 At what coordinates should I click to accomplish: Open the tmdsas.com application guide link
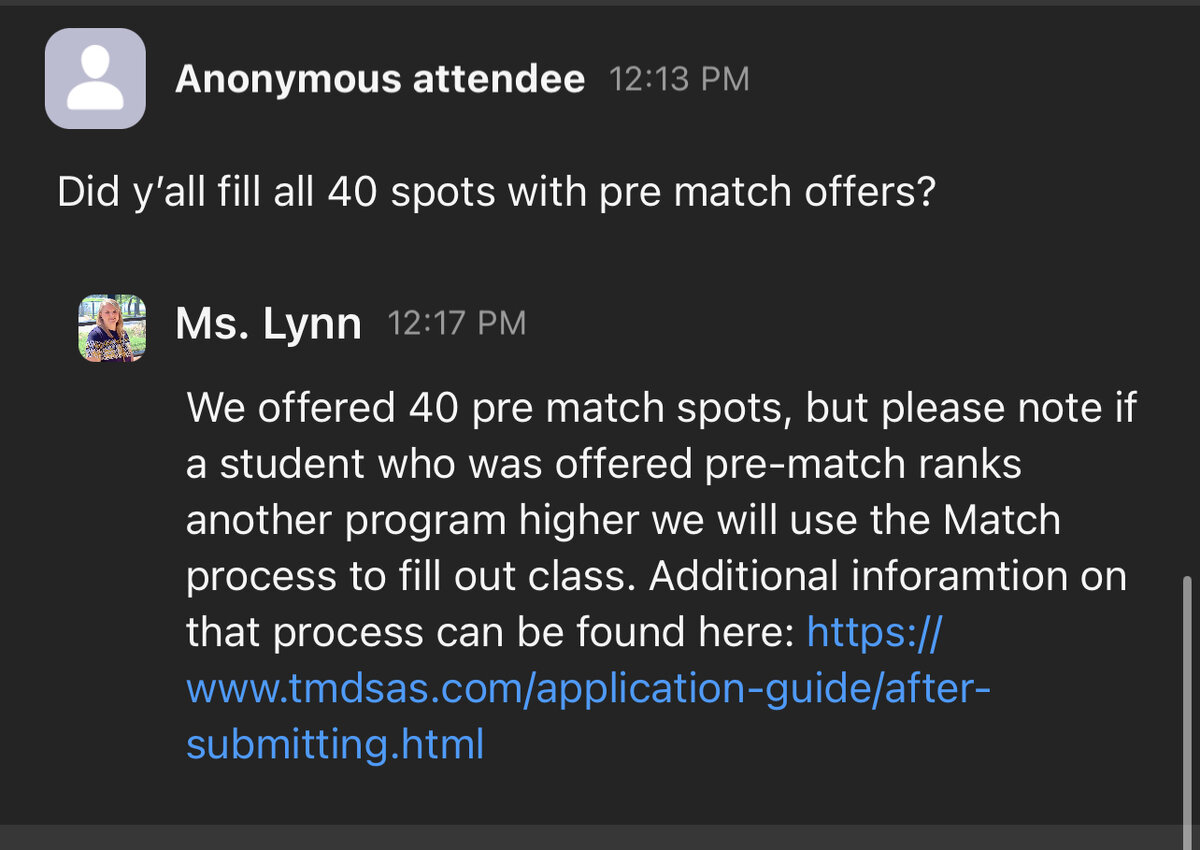pos(587,689)
